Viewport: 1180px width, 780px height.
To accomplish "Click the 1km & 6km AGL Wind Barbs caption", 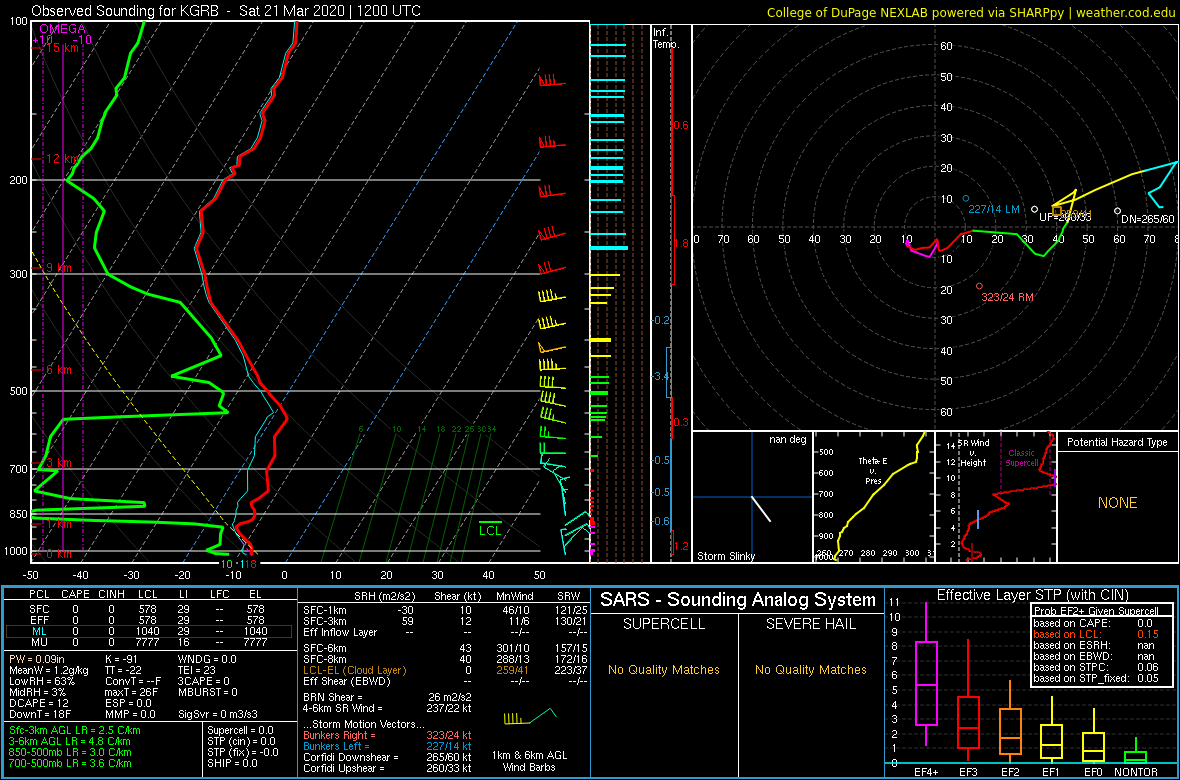I will (x=530, y=762).
